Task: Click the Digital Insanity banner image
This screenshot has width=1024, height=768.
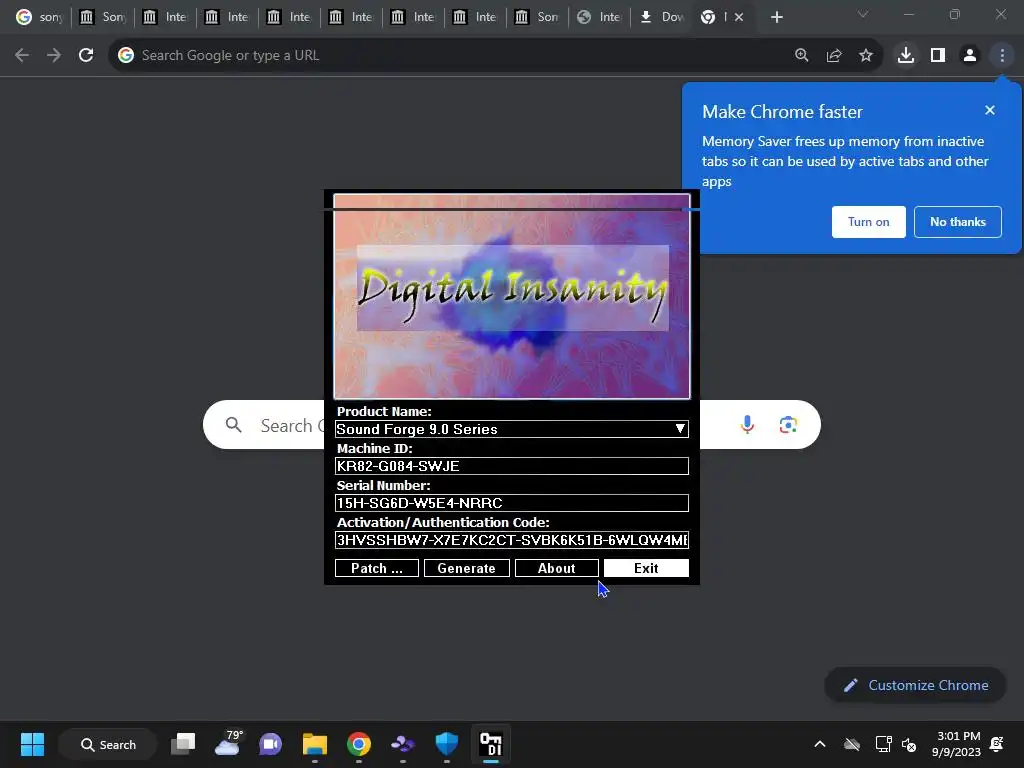Action: [x=511, y=296]
